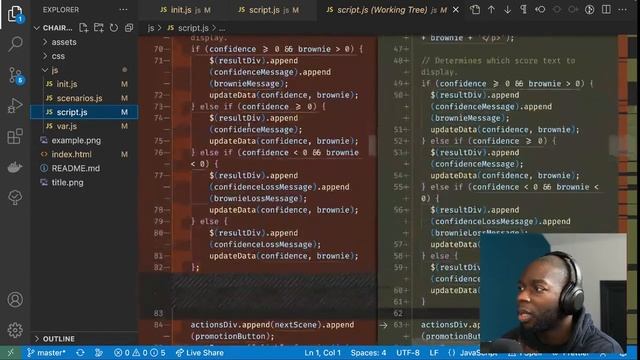Click the run play-circle icon in editor toolbar

[589, 9]
